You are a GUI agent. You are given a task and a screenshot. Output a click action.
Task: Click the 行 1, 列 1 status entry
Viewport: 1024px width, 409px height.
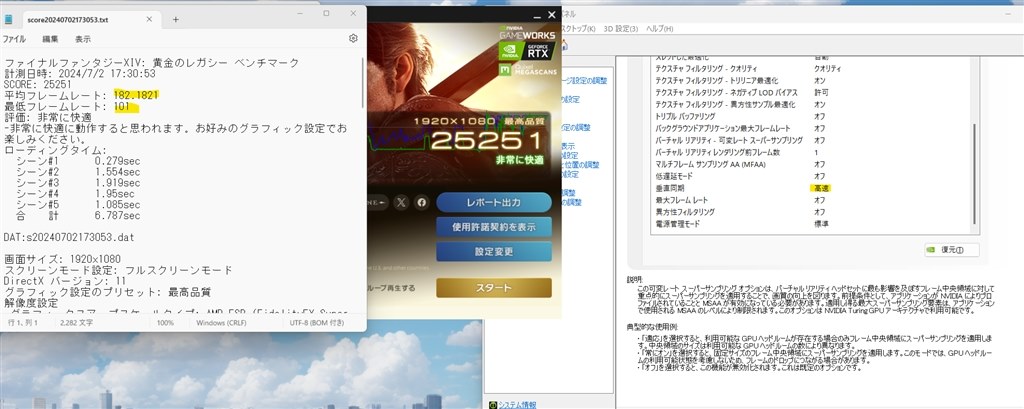coord(23,323)
